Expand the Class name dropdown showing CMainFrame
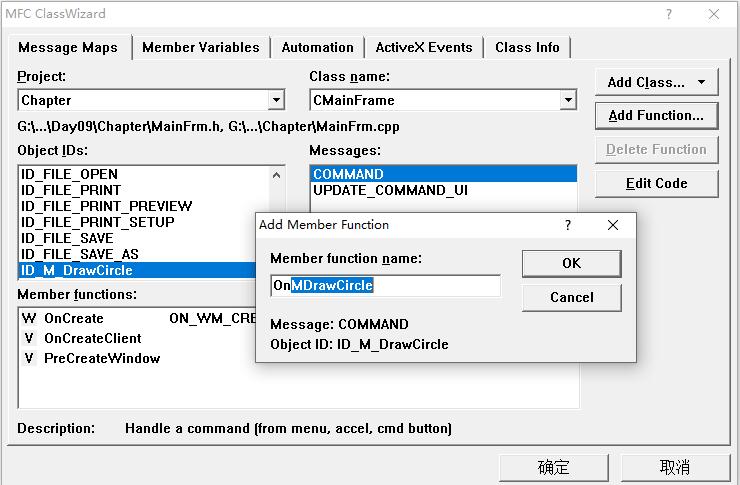Screen dimensions: 740x485 click(568, 100)
